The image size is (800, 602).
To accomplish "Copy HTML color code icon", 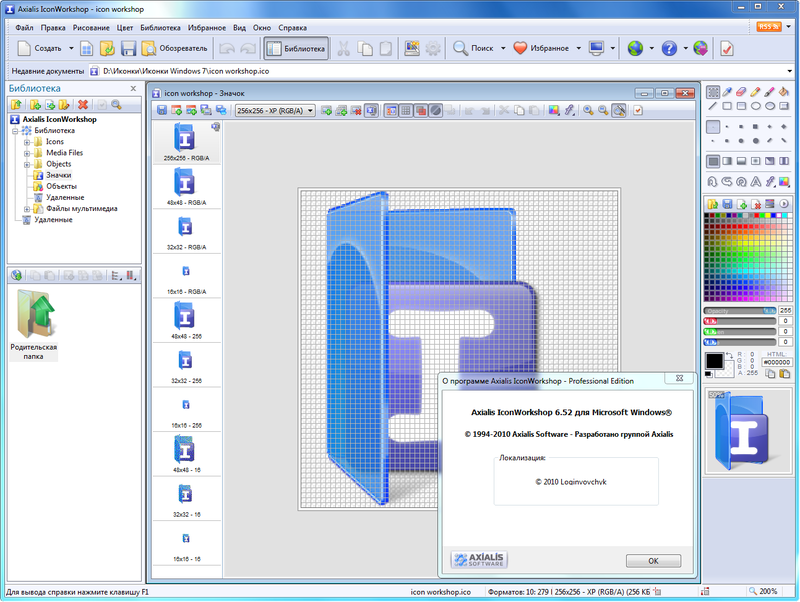I will pos(770,373).
